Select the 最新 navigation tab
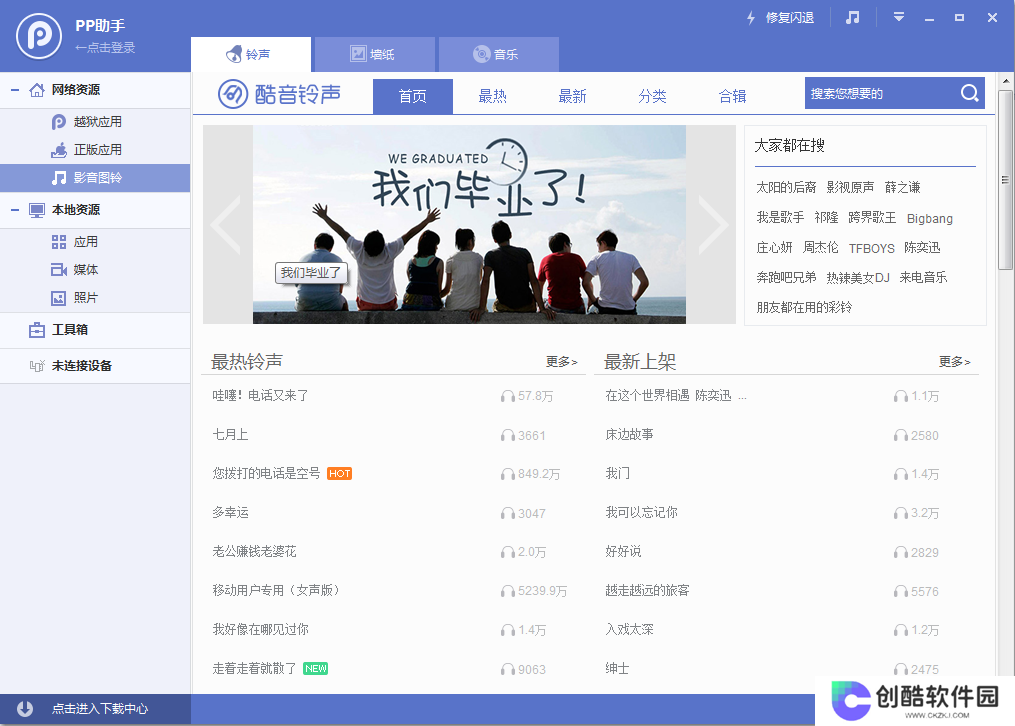 (572, 96)
